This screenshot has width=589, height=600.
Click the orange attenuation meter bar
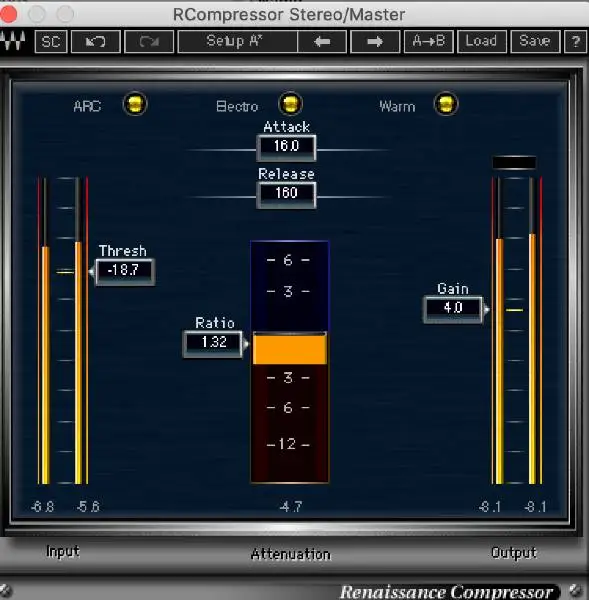pyautogui.click(x=290, y=349)
